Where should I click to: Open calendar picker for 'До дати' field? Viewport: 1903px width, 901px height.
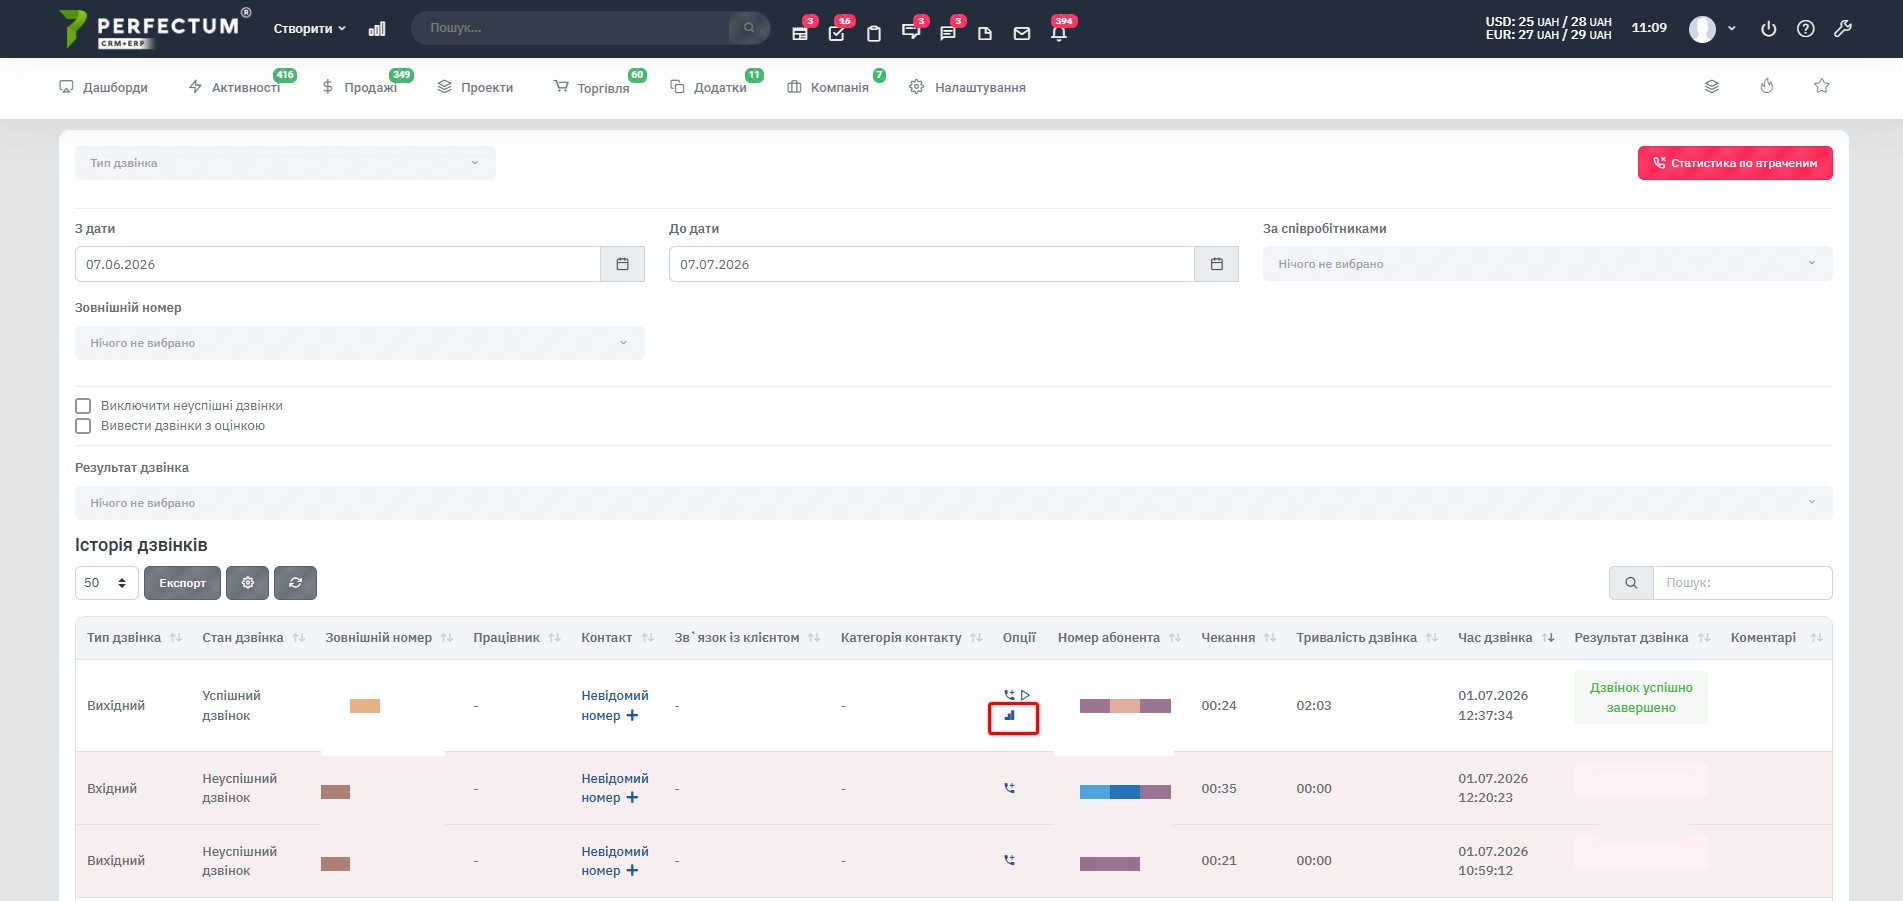pyautogui.click(x=1216, y=264)
